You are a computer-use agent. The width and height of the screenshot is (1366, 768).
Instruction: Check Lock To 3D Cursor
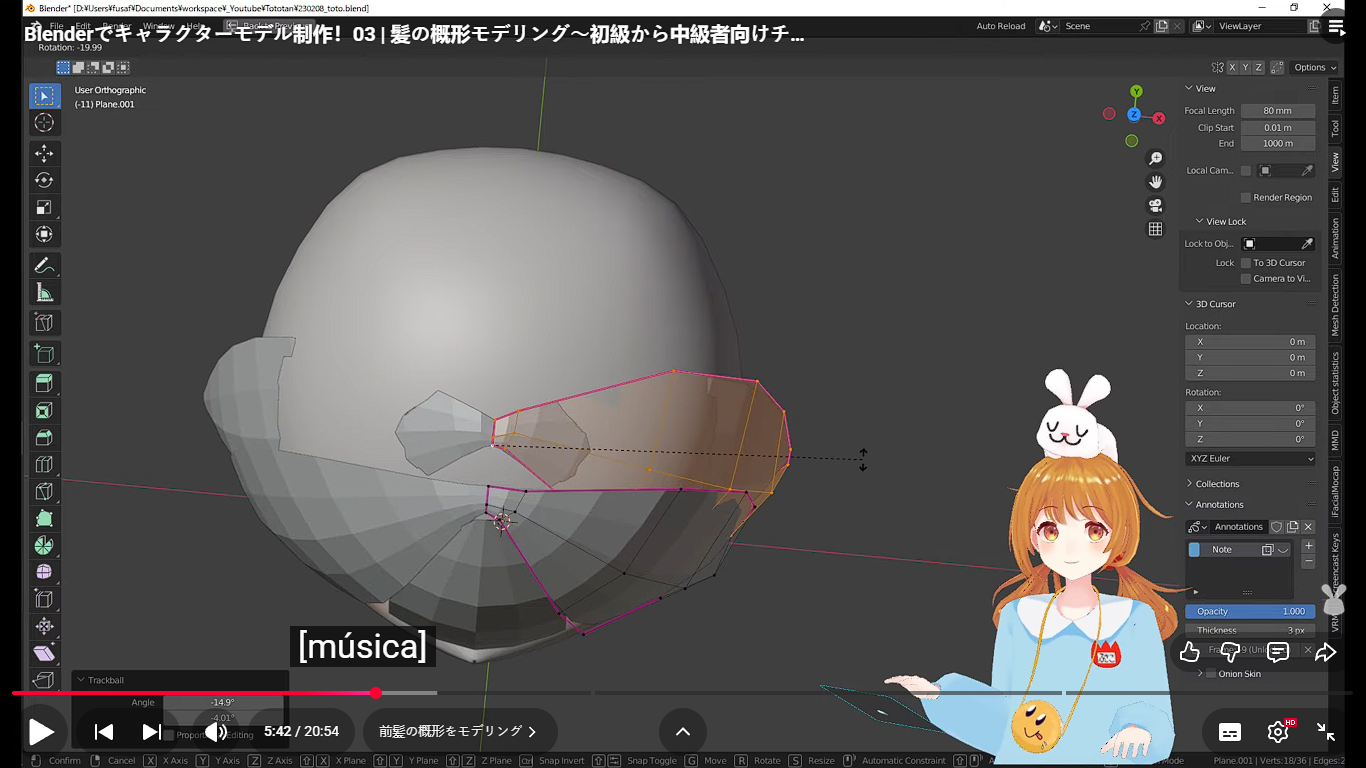(x=1245, y=263)
